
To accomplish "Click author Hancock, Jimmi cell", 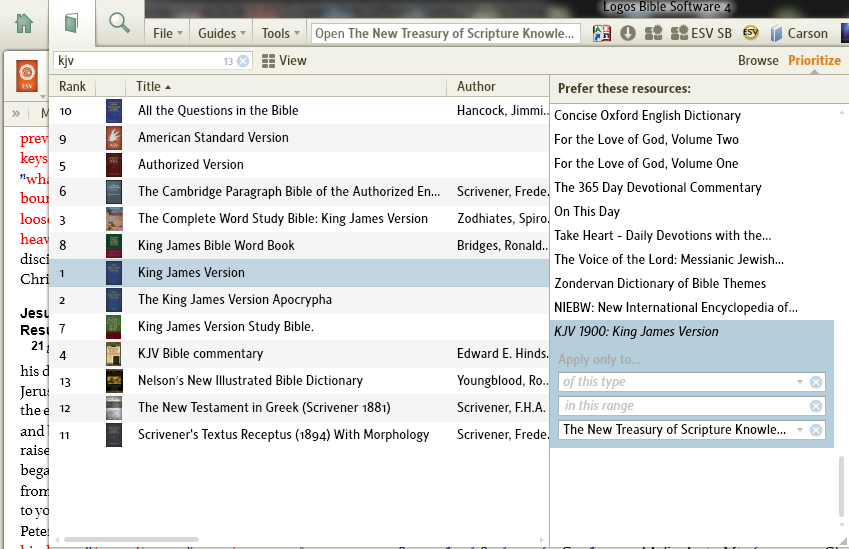I will [502, 110].
